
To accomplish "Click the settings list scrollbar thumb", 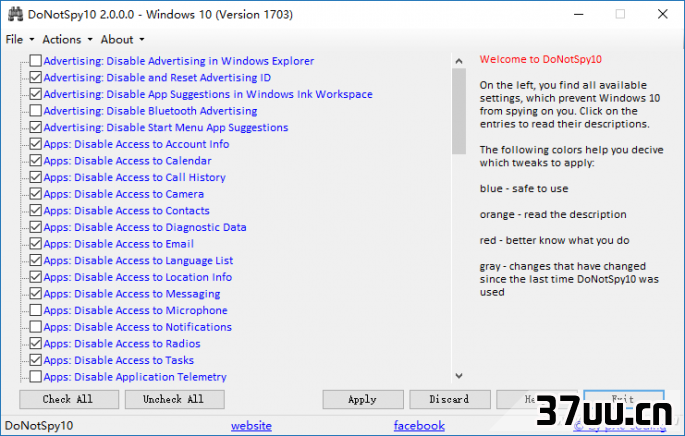I will pos(459,111).
